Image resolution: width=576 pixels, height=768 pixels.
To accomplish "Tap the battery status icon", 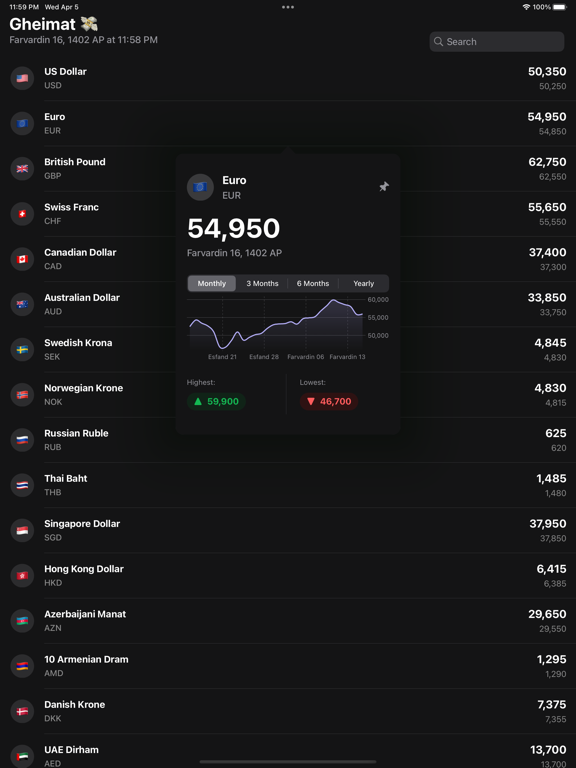I will (x=559, y=7).
